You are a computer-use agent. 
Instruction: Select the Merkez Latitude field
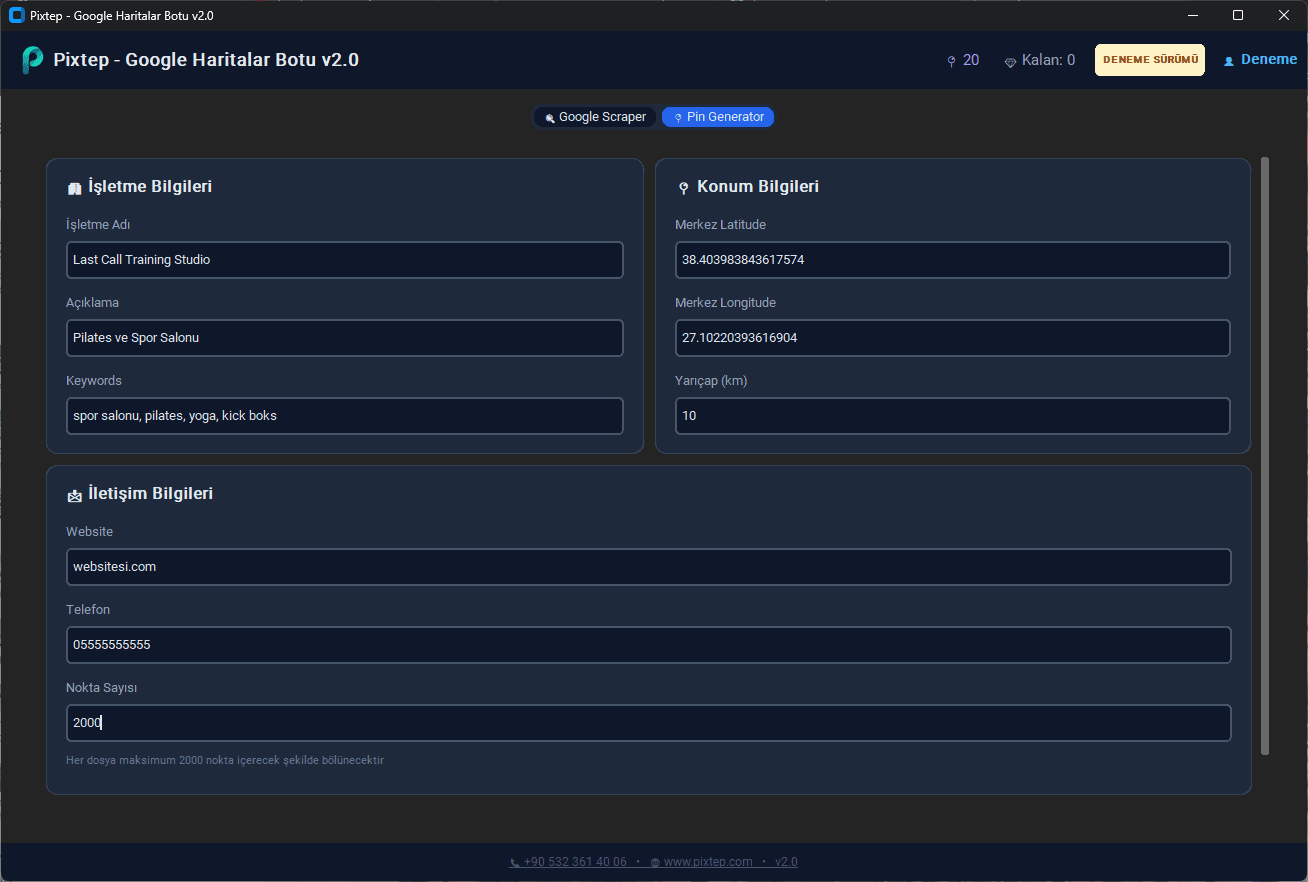coord(952,260)
